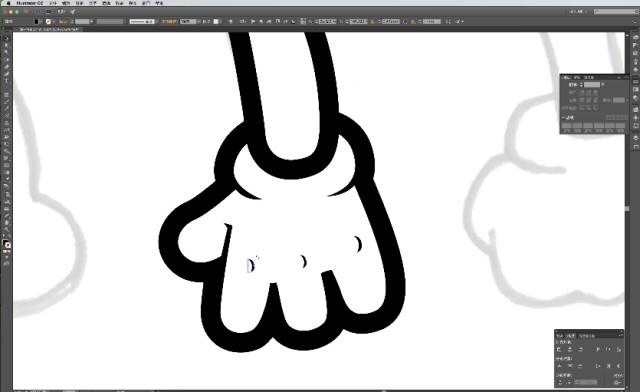Click the stroke color swatch in control bar
This screenshot has width=640, height=392.
pos(49,21)
